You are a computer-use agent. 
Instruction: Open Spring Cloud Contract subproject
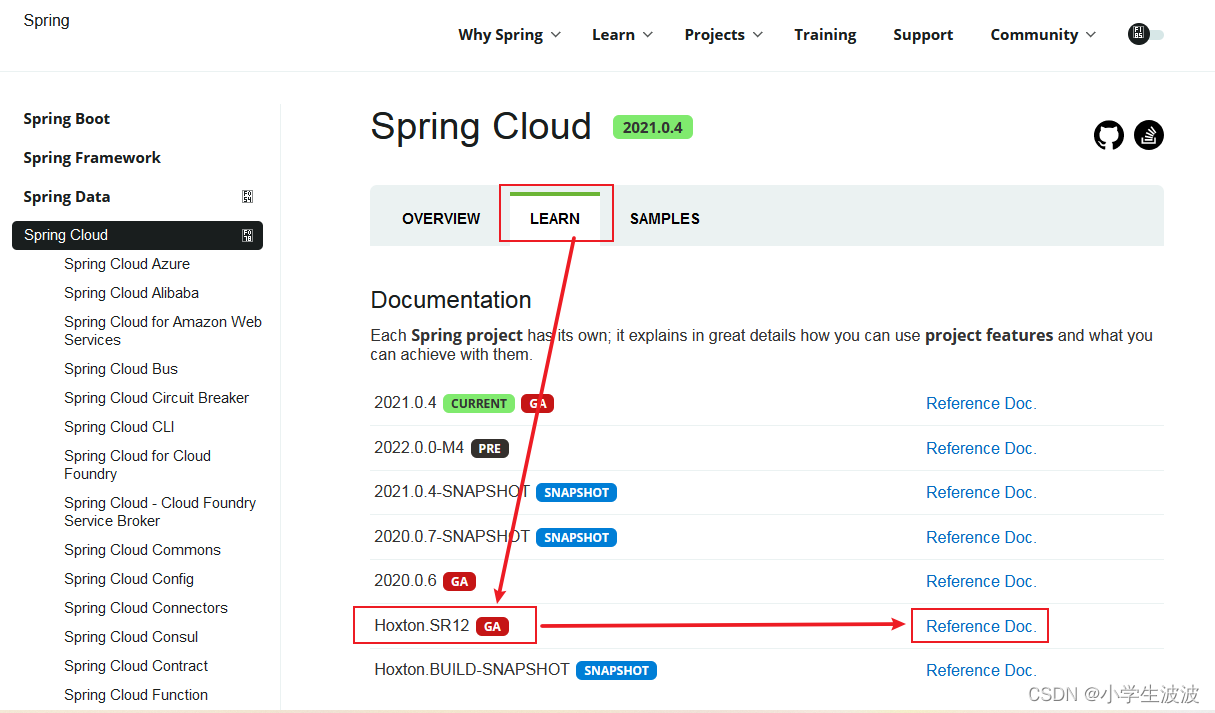pyautogui.click(x=136, y=666)
